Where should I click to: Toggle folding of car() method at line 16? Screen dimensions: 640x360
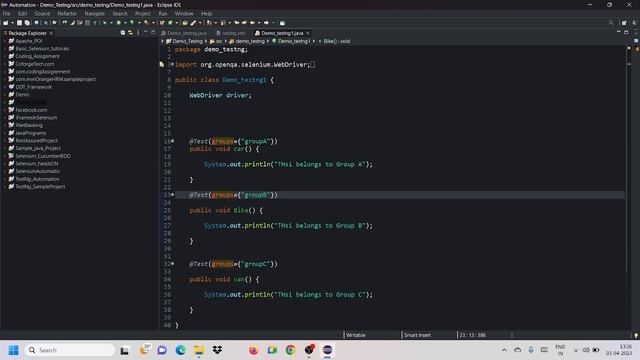point(172,141)
